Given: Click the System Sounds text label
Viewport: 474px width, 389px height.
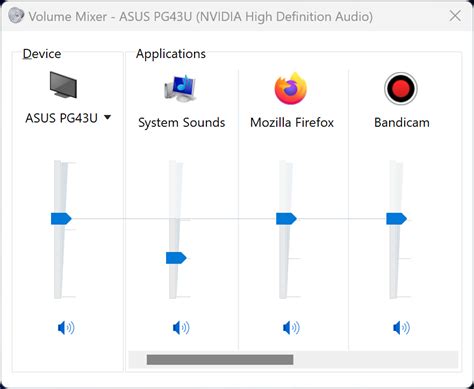Looking at the screenshot, I should point(182,123).
